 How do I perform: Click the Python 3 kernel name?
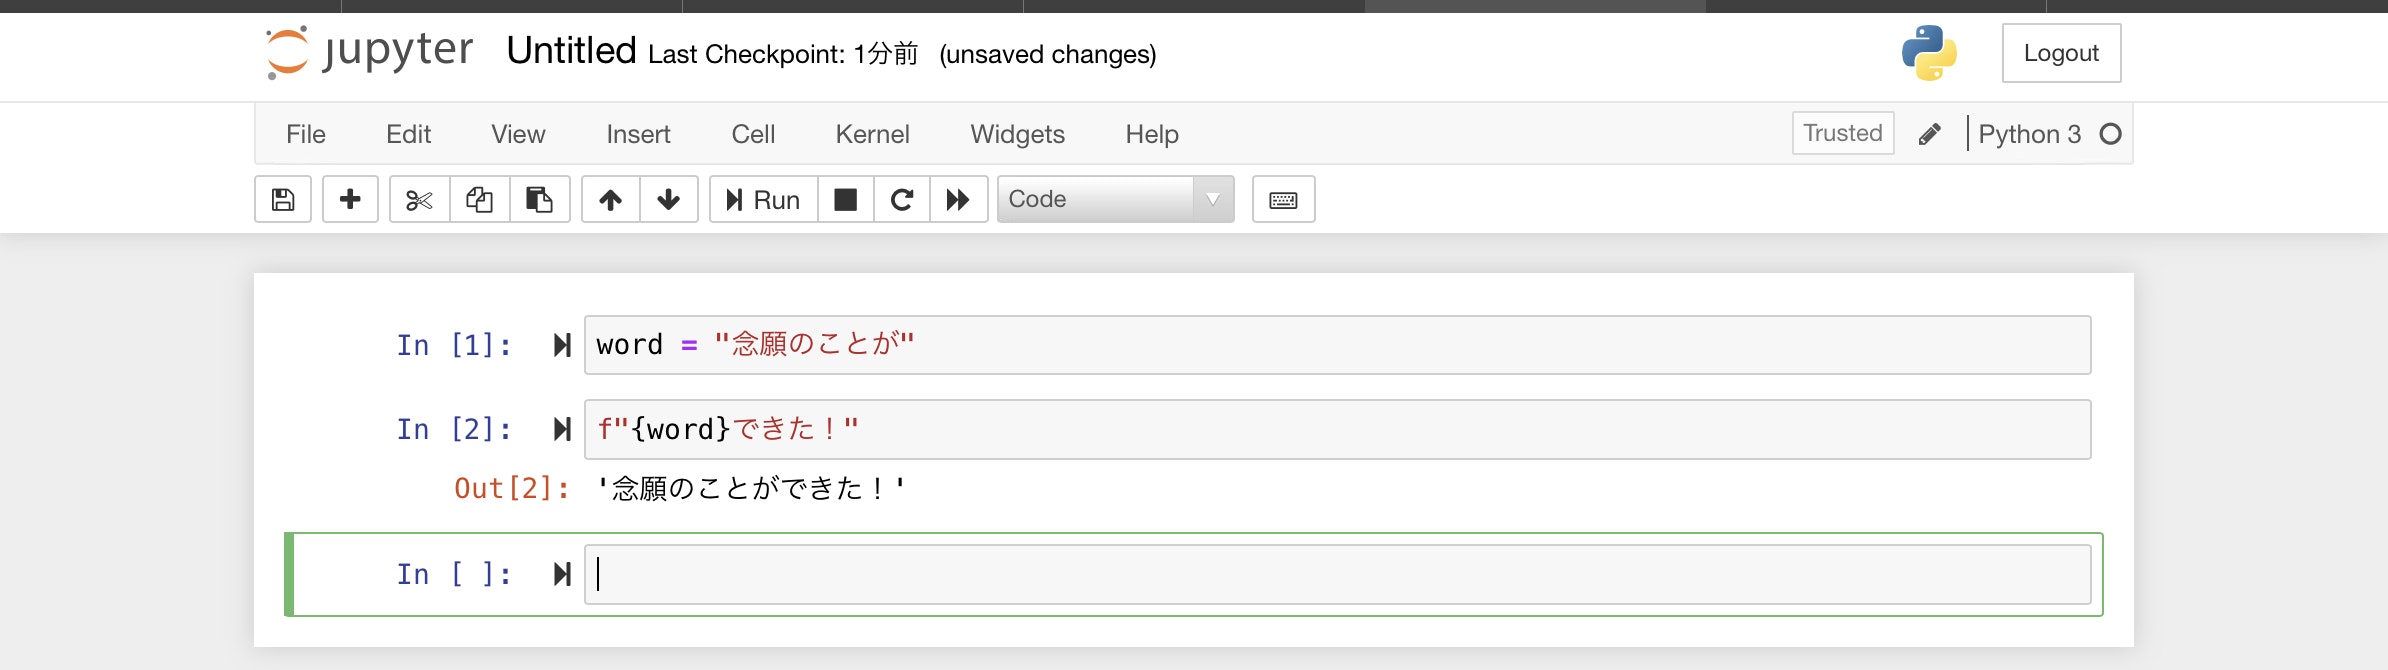tap(2029, 134)
